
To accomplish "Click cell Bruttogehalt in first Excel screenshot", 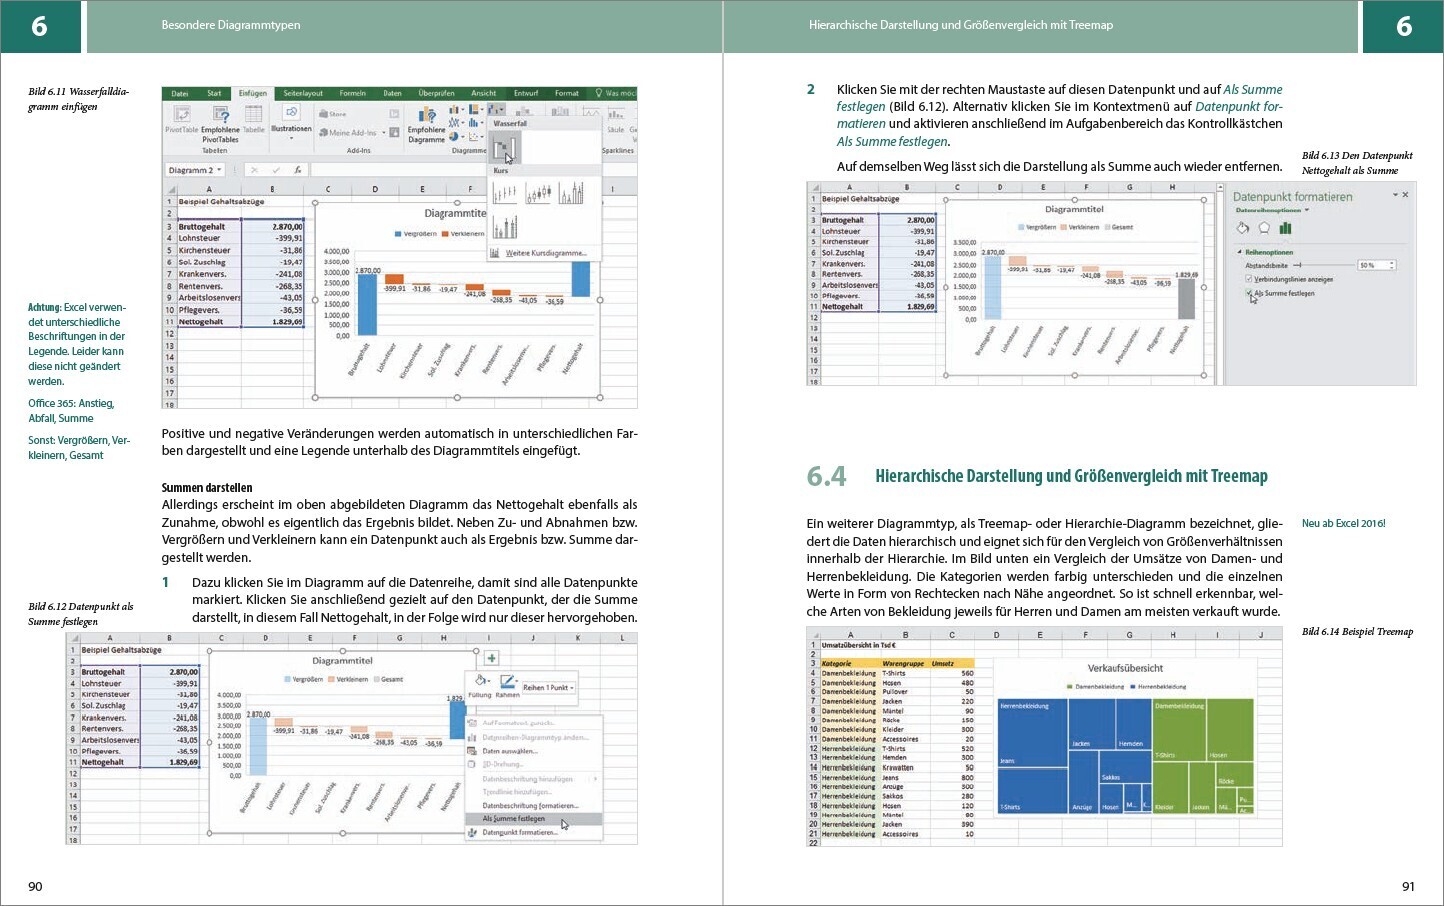I will 209,227.
